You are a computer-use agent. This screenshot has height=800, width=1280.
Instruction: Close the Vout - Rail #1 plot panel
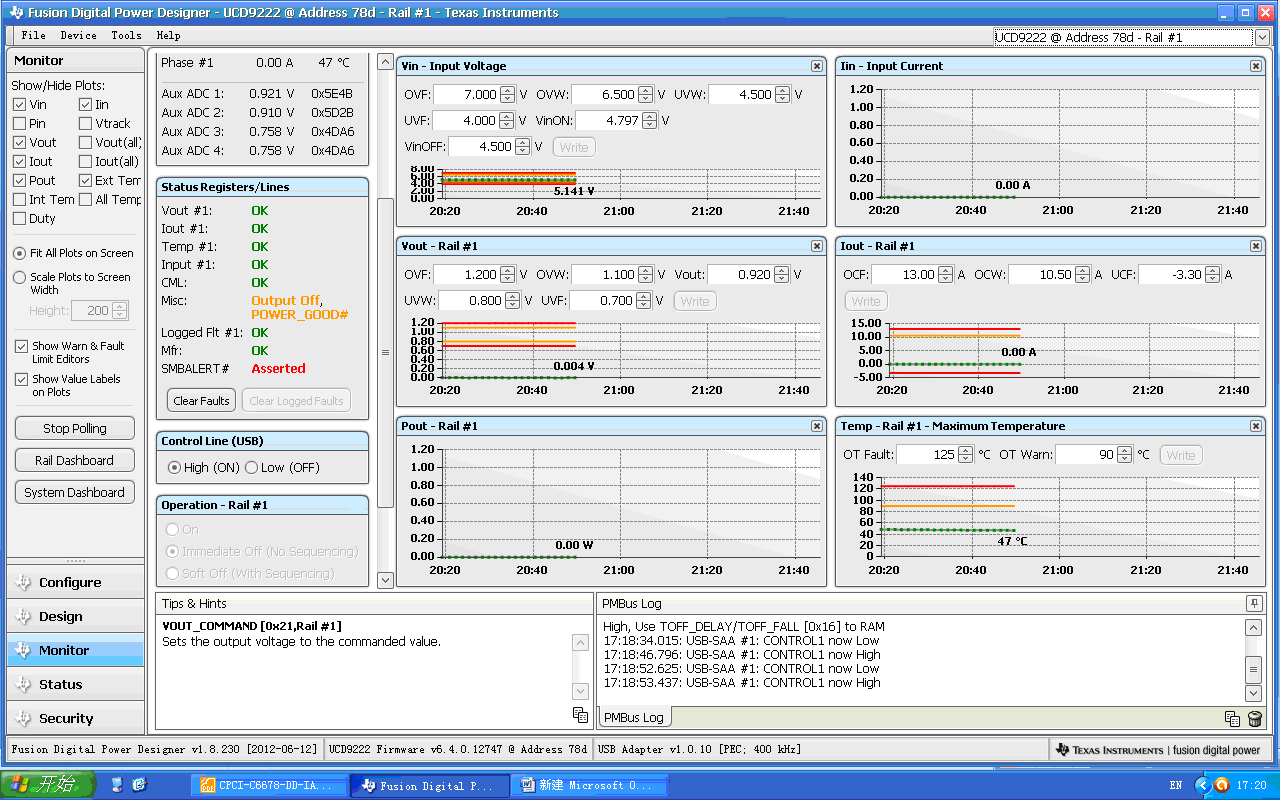click(x=817, y=246)
